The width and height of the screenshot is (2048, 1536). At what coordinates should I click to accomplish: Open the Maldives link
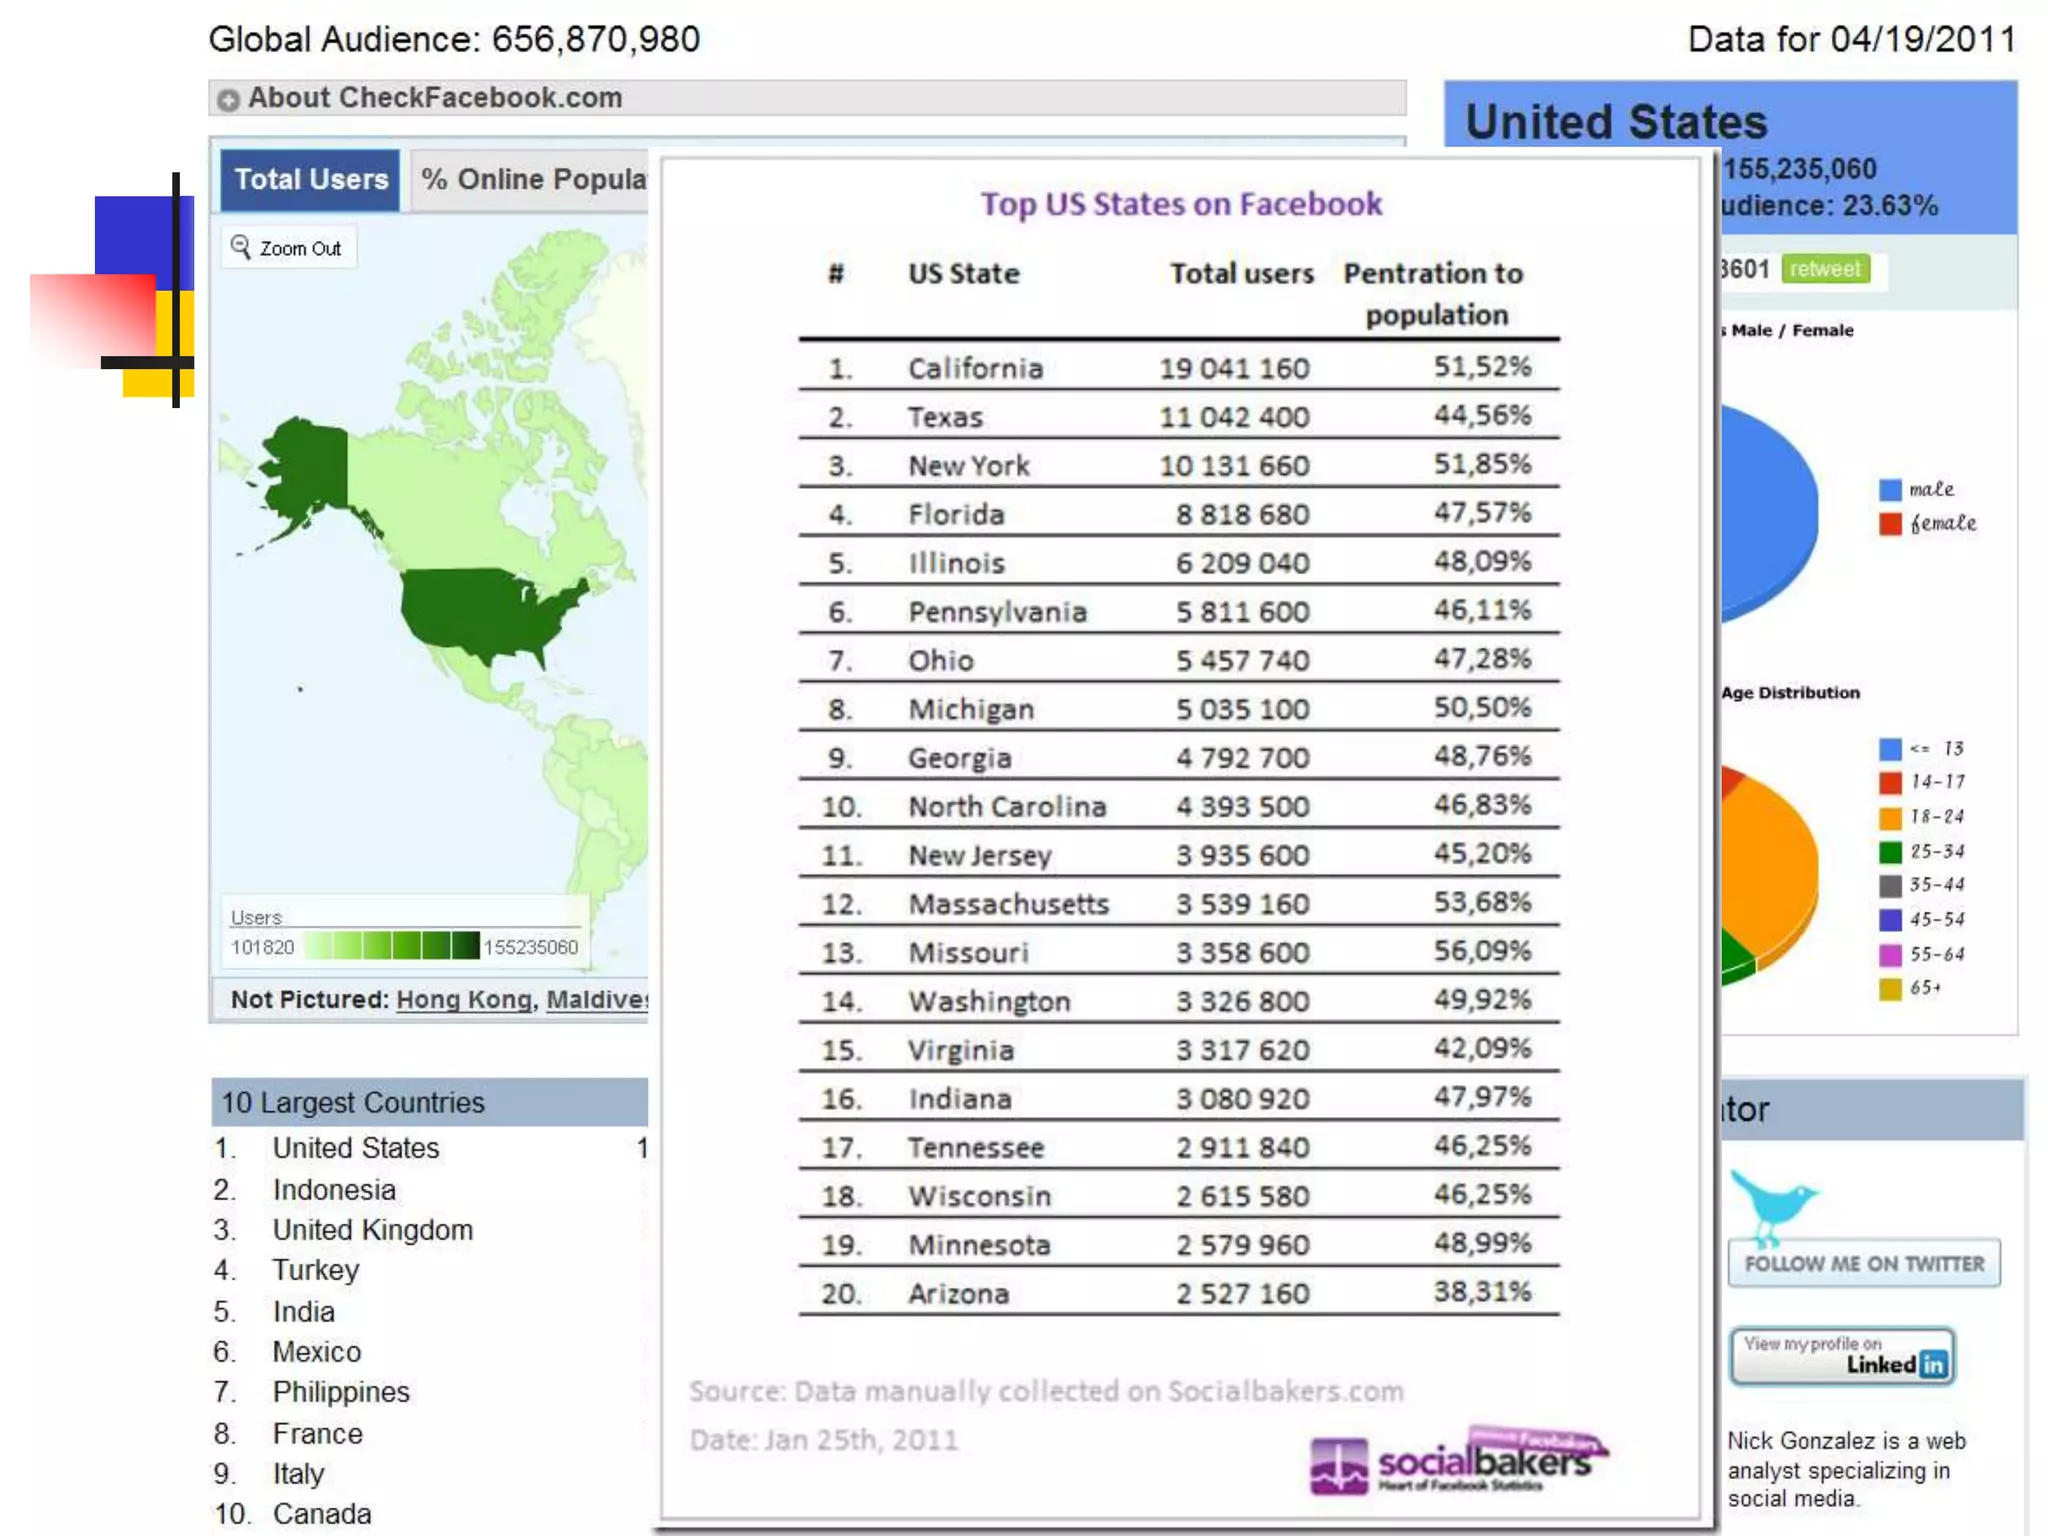pos(596,999)
